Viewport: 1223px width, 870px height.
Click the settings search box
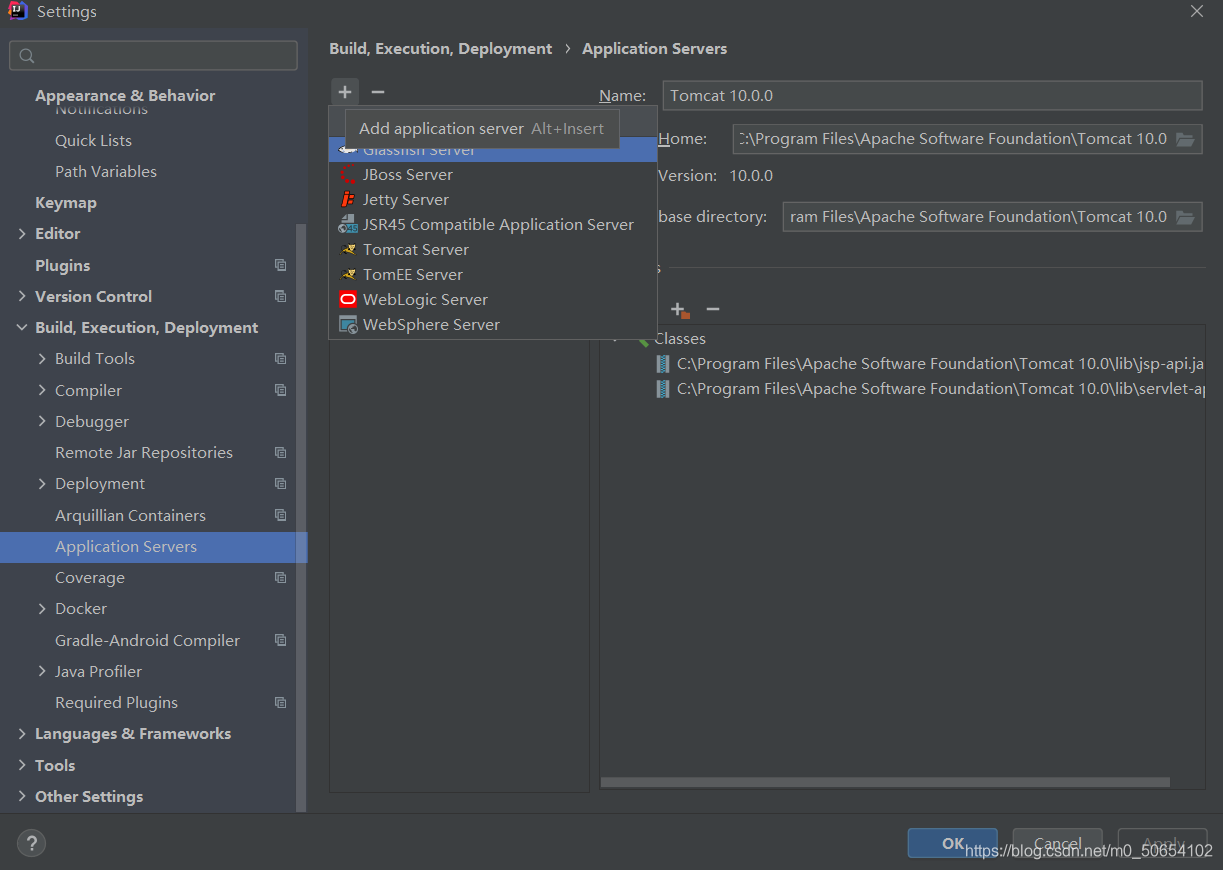pos(153,56)
